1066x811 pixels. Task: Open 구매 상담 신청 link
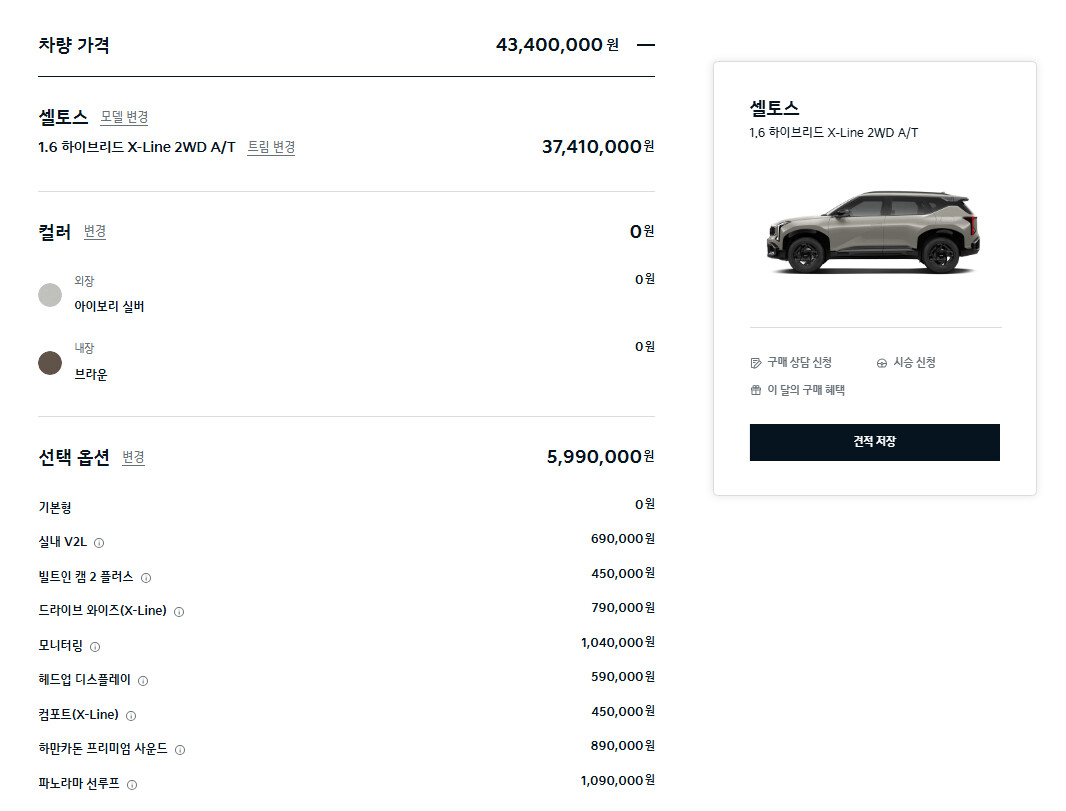coord(791,362)
